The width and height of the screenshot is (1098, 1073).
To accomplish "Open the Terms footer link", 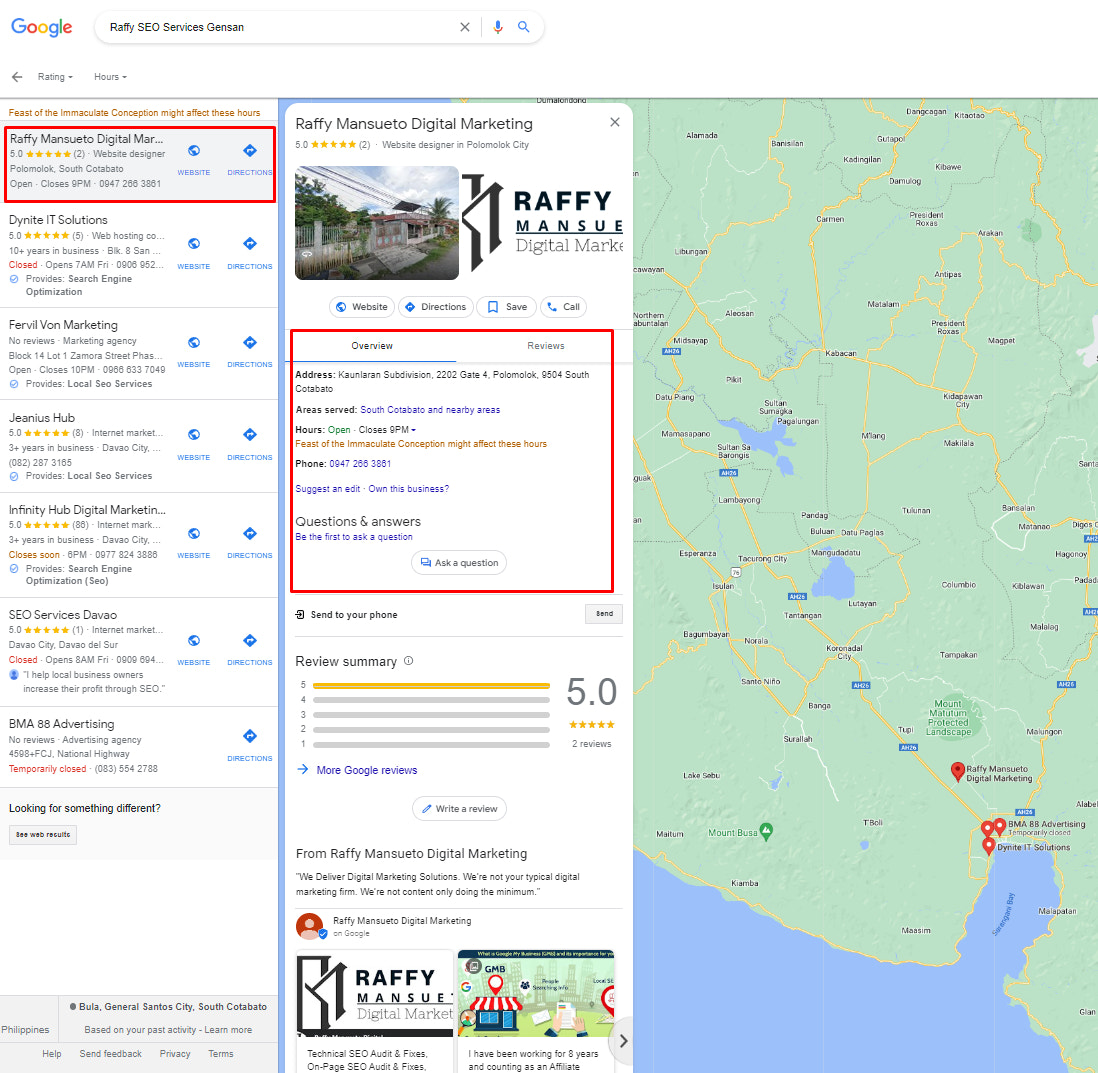I will 221,1053.
